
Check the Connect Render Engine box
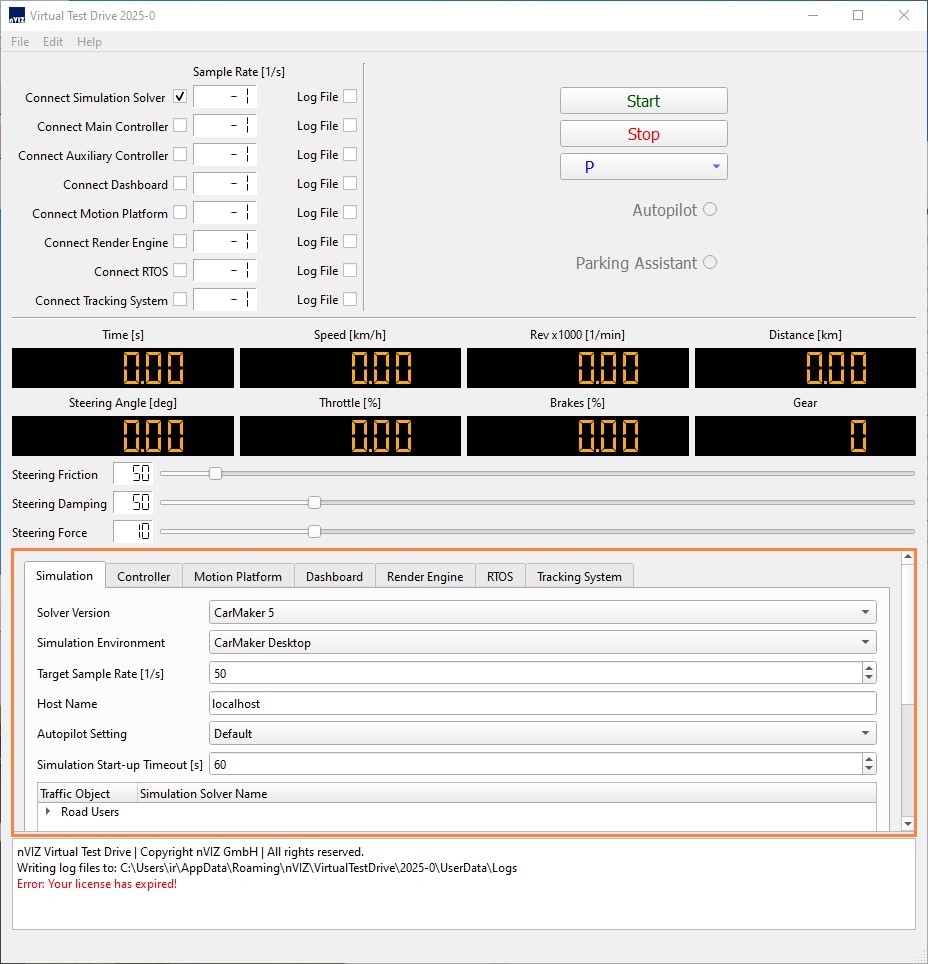[179, 242]
